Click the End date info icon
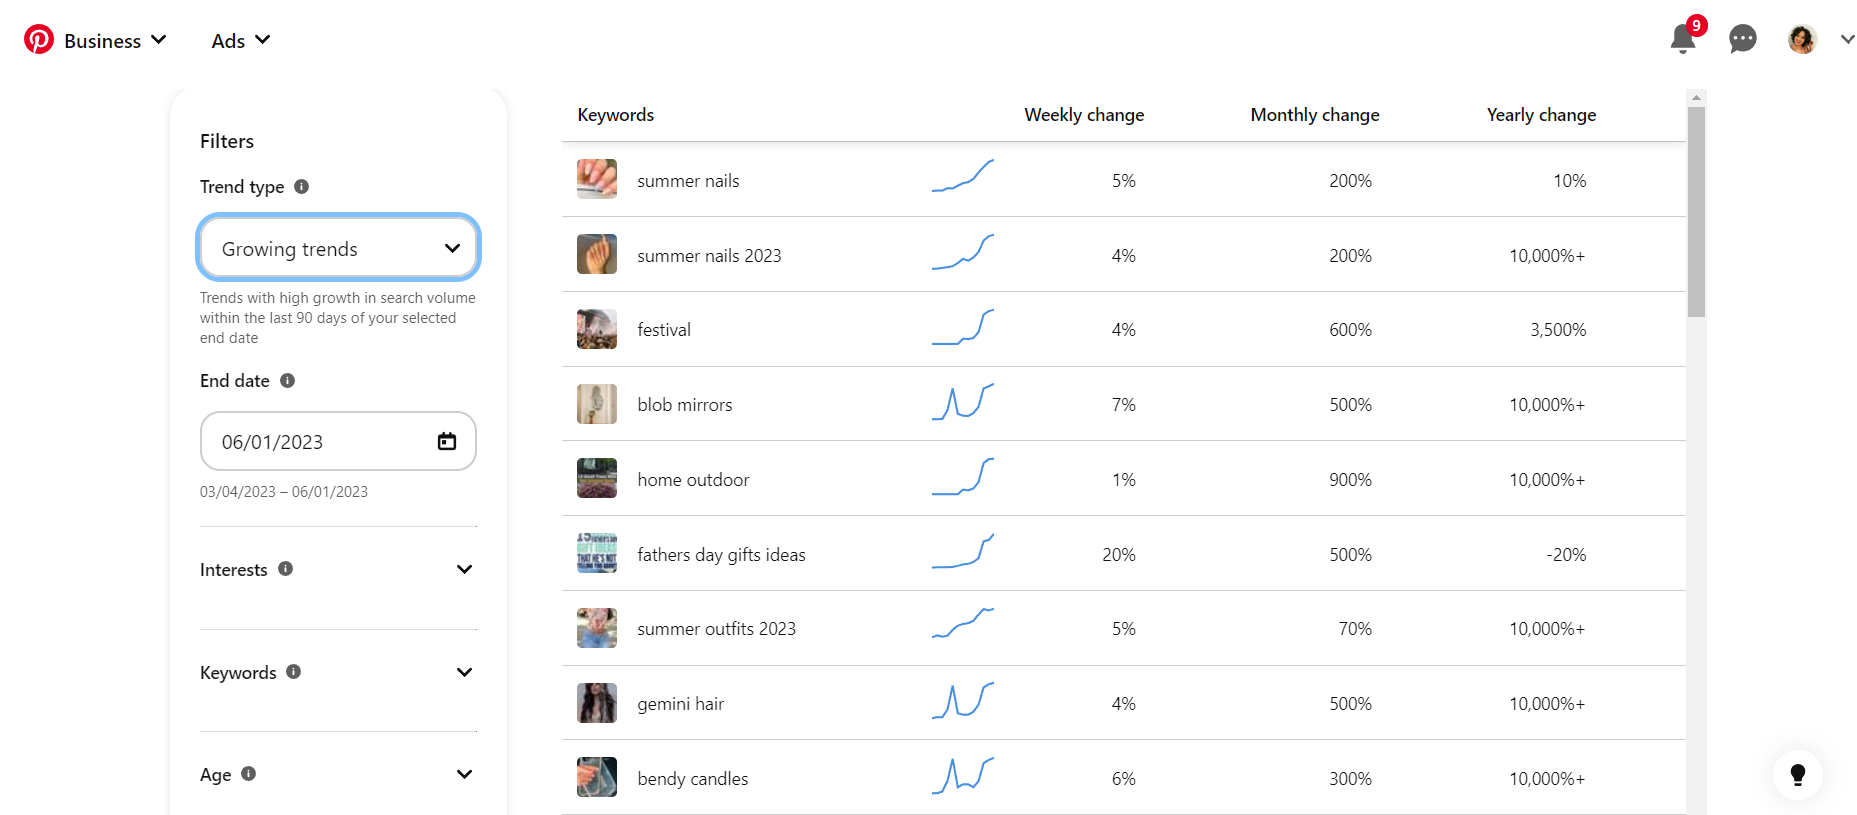Image resolution: width=1857 pixels, height=815 pixels. 287,381
